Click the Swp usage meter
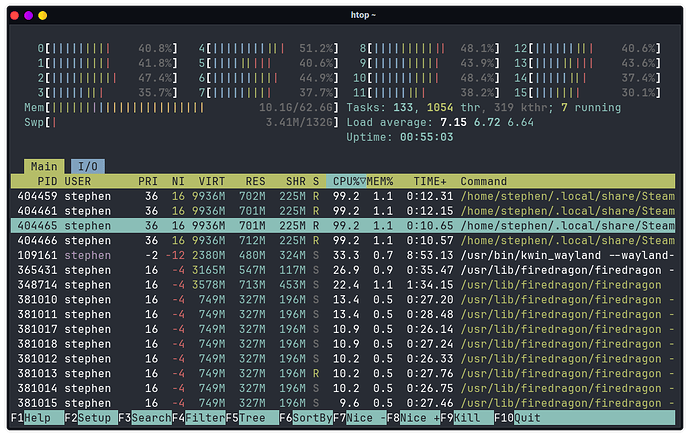690x437 pixels. tap(181, 122)
